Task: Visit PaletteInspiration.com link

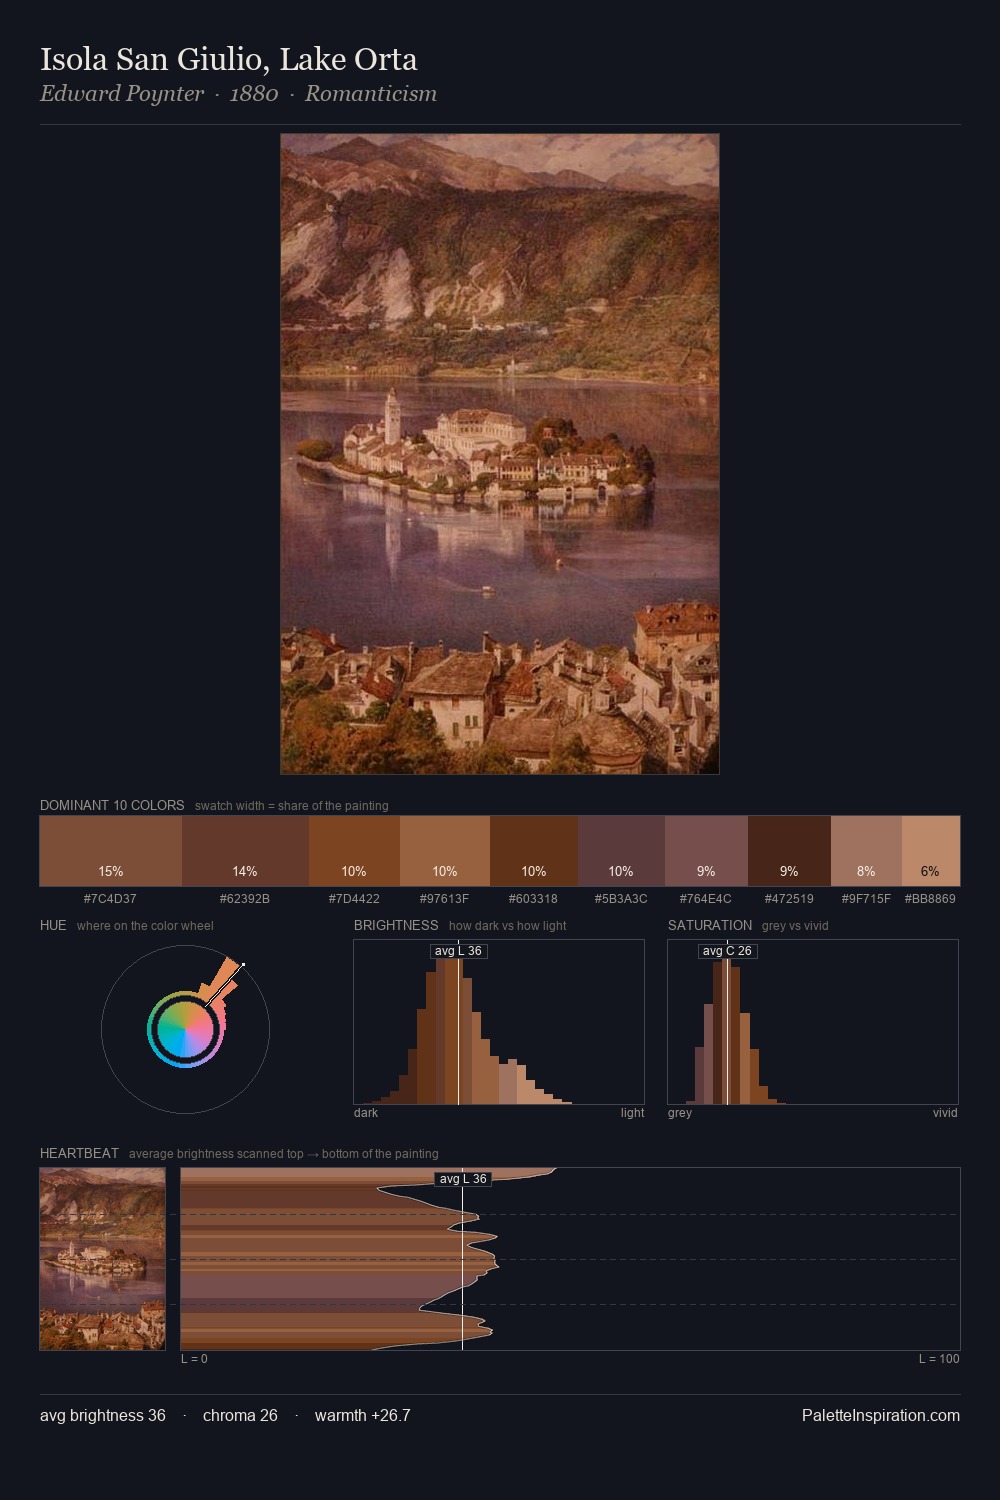Action: (x=881, y=1416)
